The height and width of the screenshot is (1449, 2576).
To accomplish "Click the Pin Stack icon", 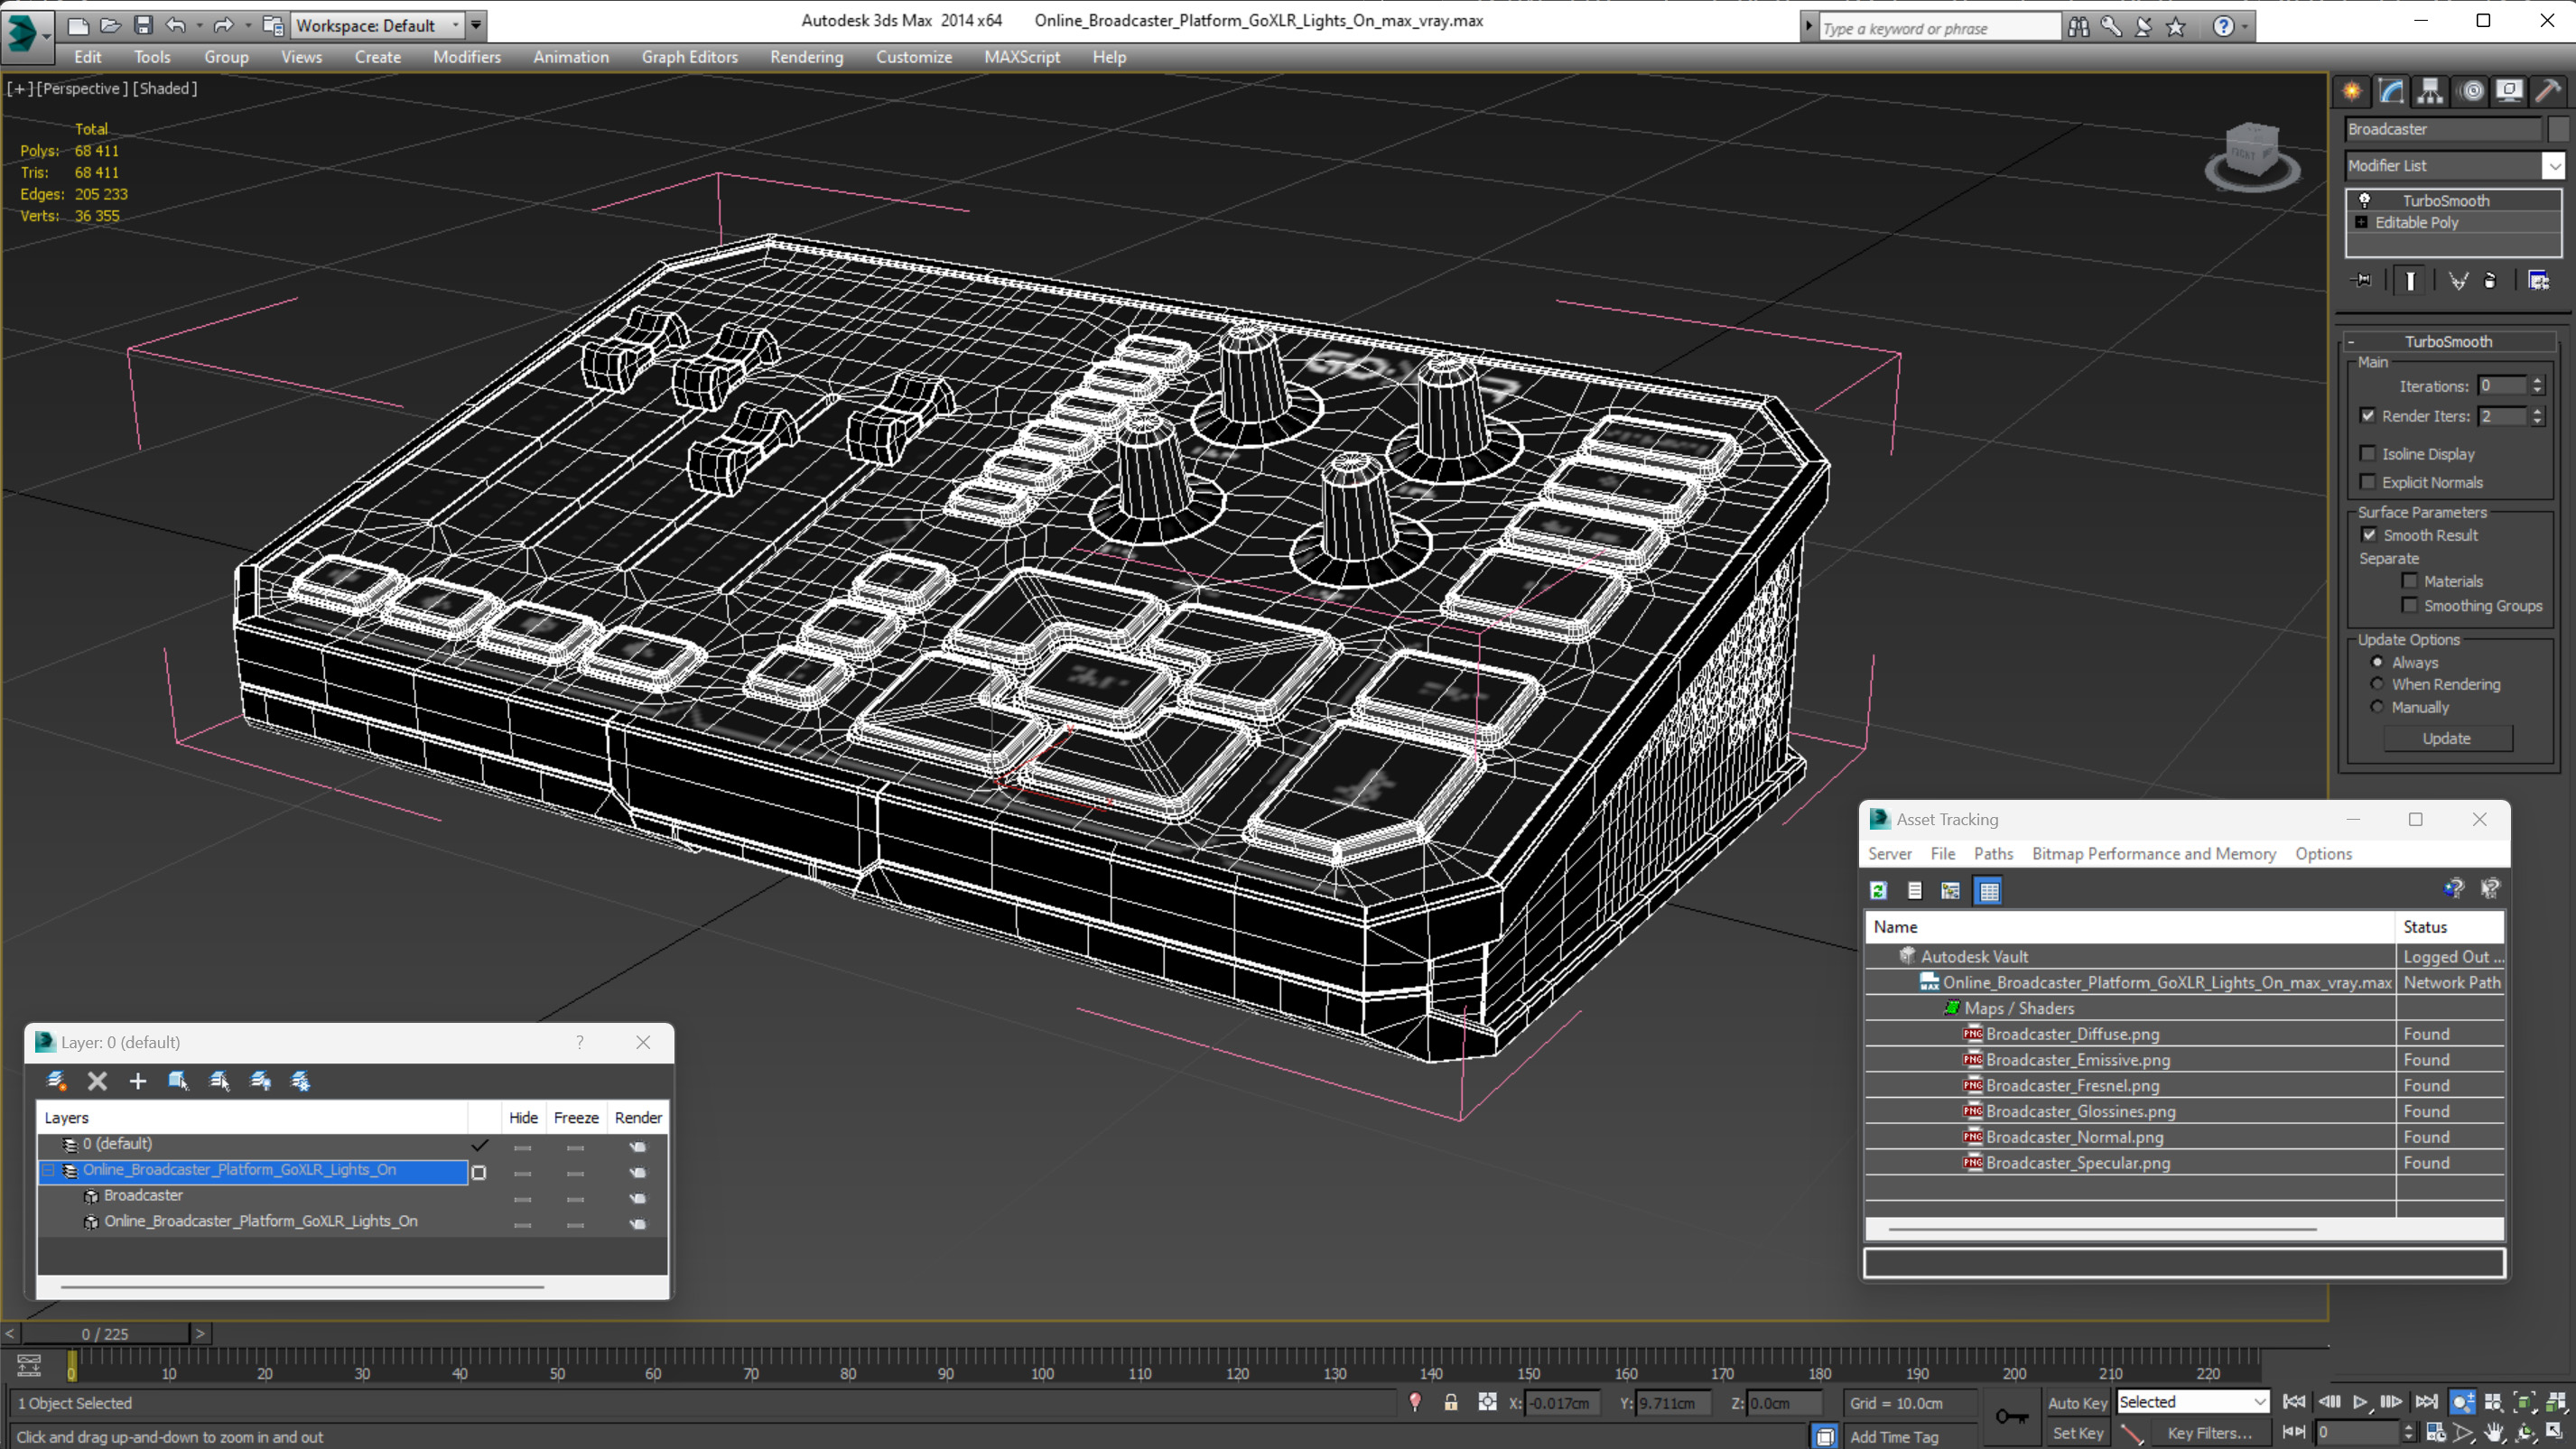I will (x=2363, y=281).
